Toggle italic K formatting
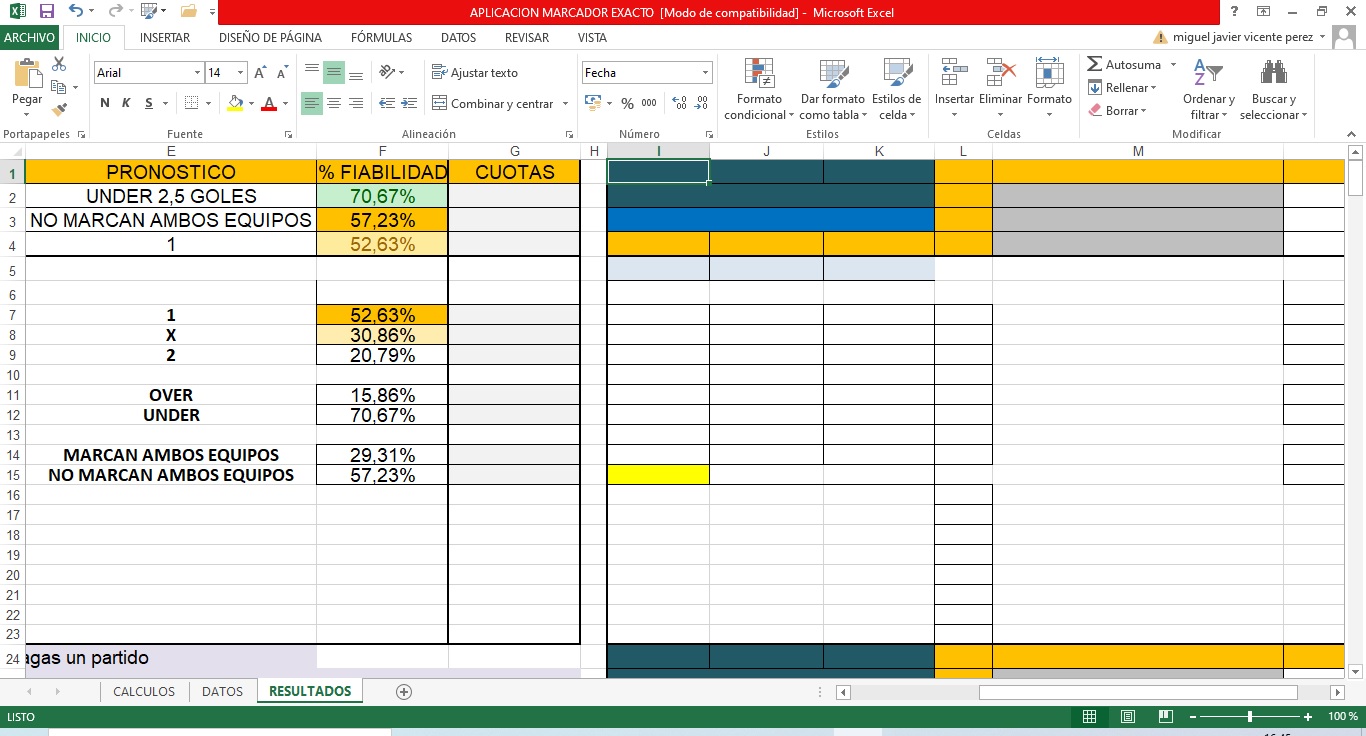The width and height of the screenshot is (1366, 736). [x=126, y=103]
